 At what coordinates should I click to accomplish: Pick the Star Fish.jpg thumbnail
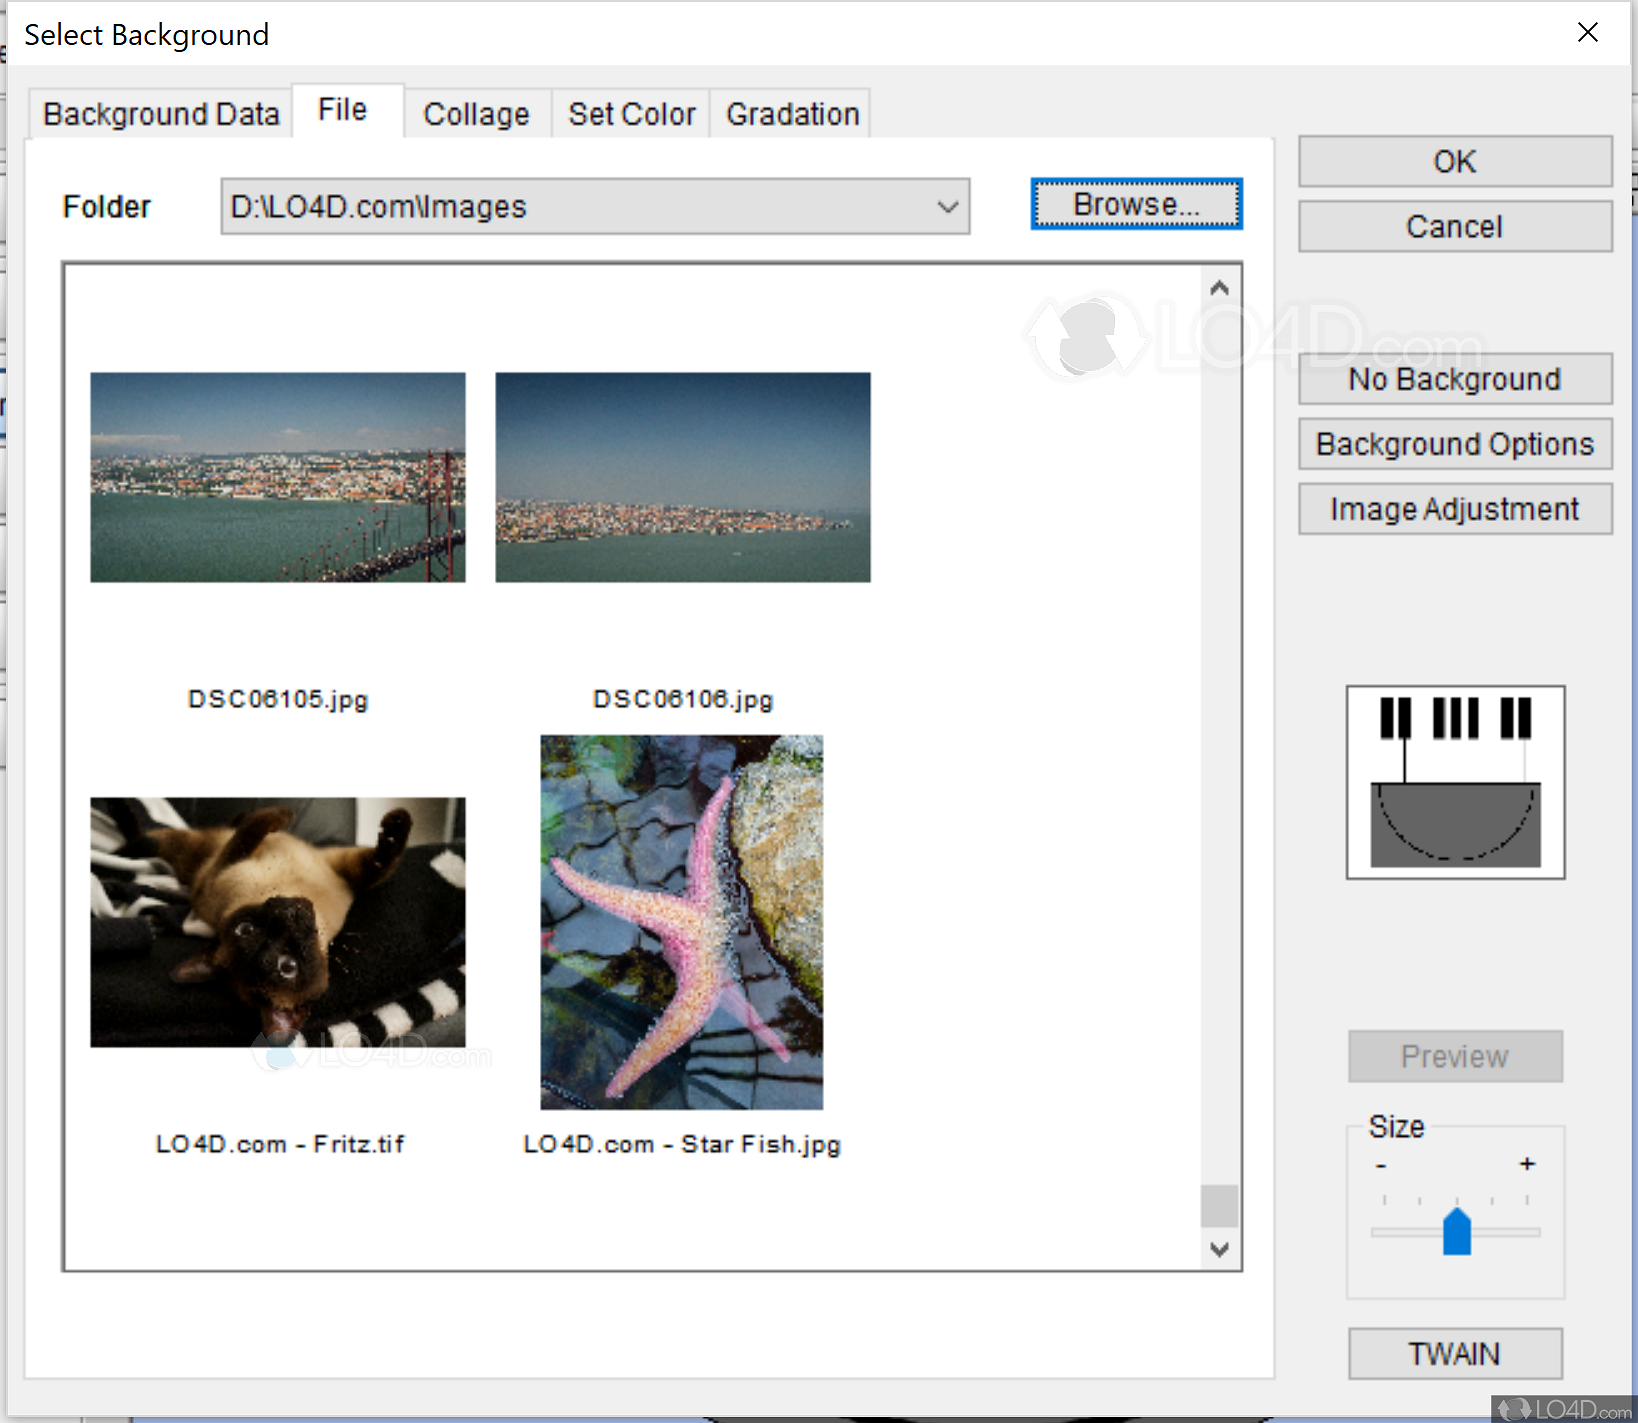coord(681,921)
